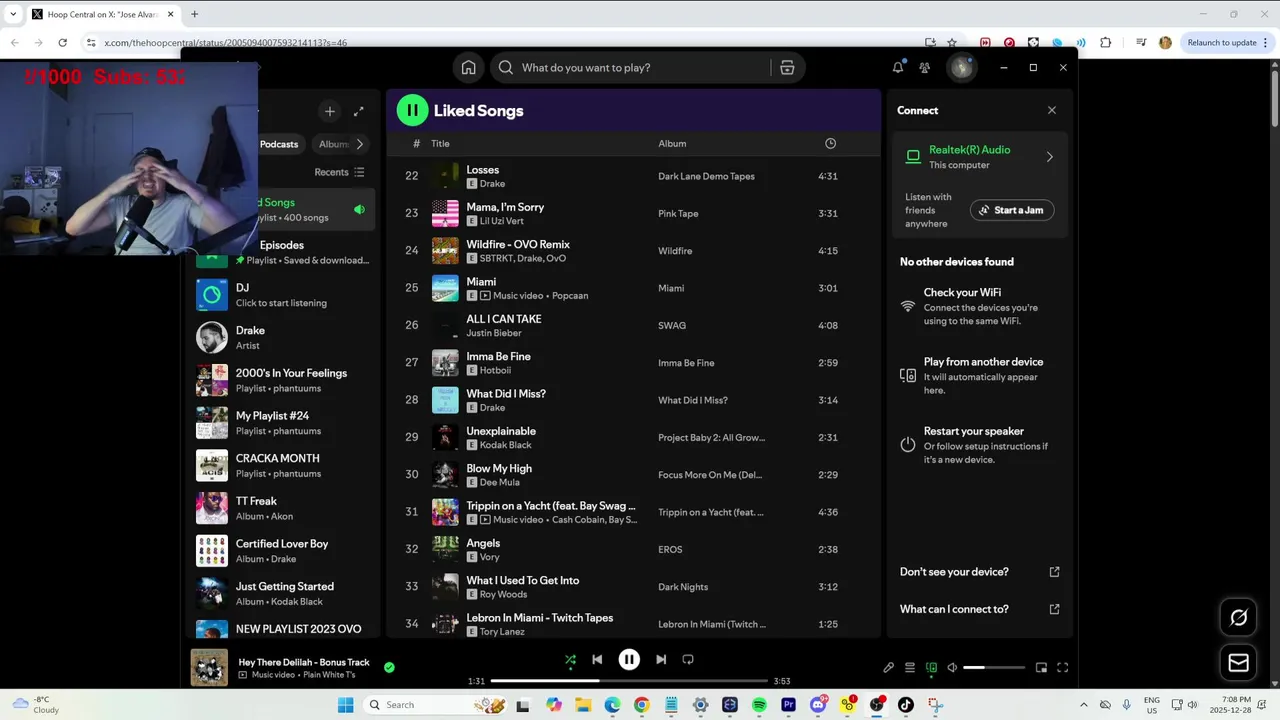Enter full screen mode
The height and width of the screenshot is (720, 1280).
(1063, 667)
